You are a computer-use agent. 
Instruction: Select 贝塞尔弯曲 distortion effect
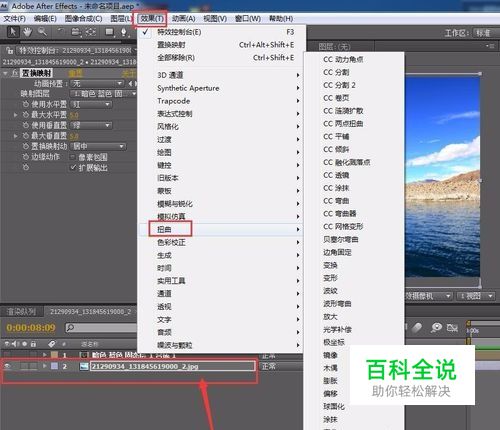tap(354, 239)
